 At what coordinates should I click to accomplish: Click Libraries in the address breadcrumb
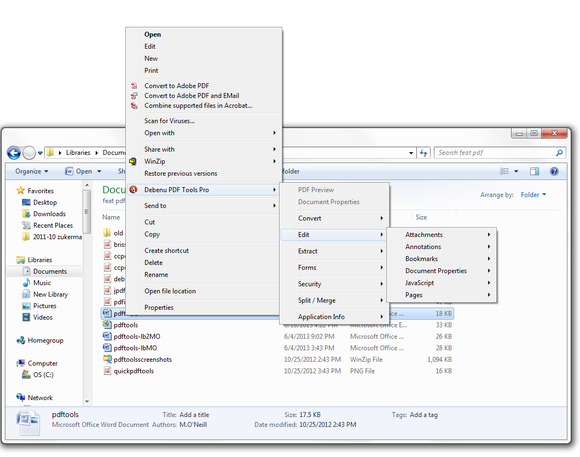click(78, 152)
